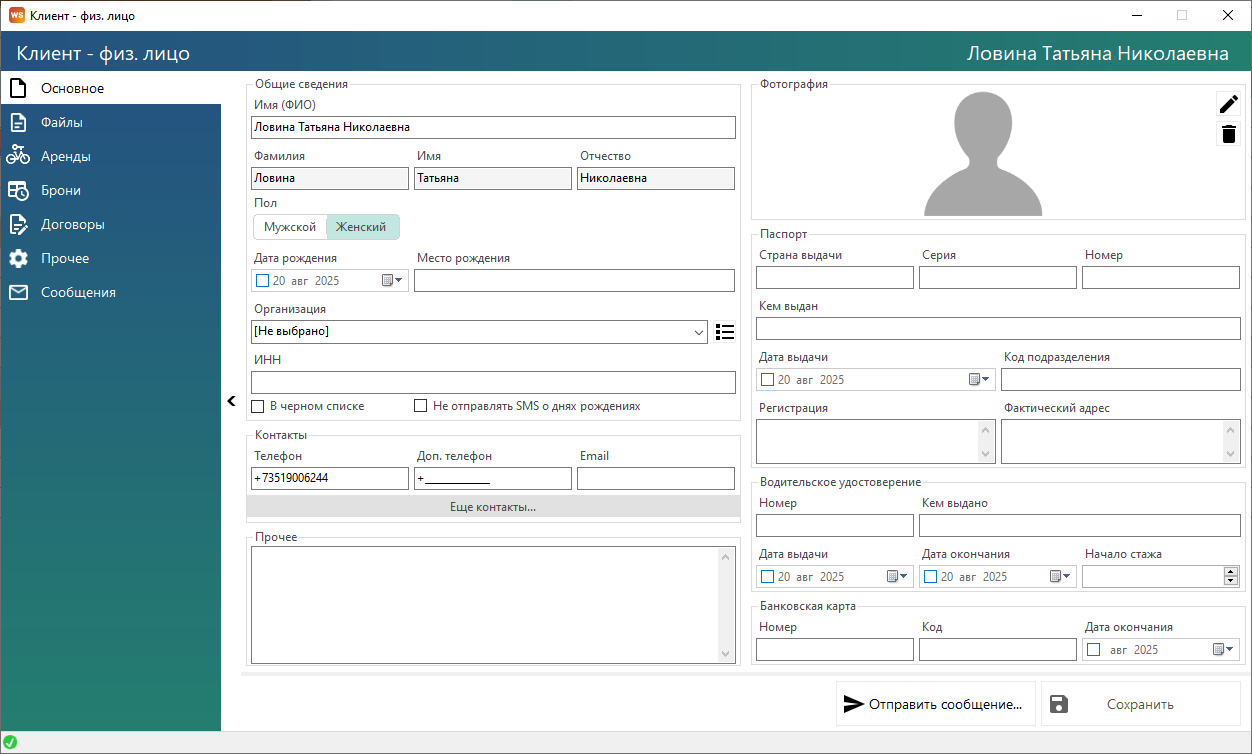Image resolution: width=1252 pixels, height=754 pixels.
Task: Open passport Дата выдачи calendar dropdown
Action: (979, 380)
